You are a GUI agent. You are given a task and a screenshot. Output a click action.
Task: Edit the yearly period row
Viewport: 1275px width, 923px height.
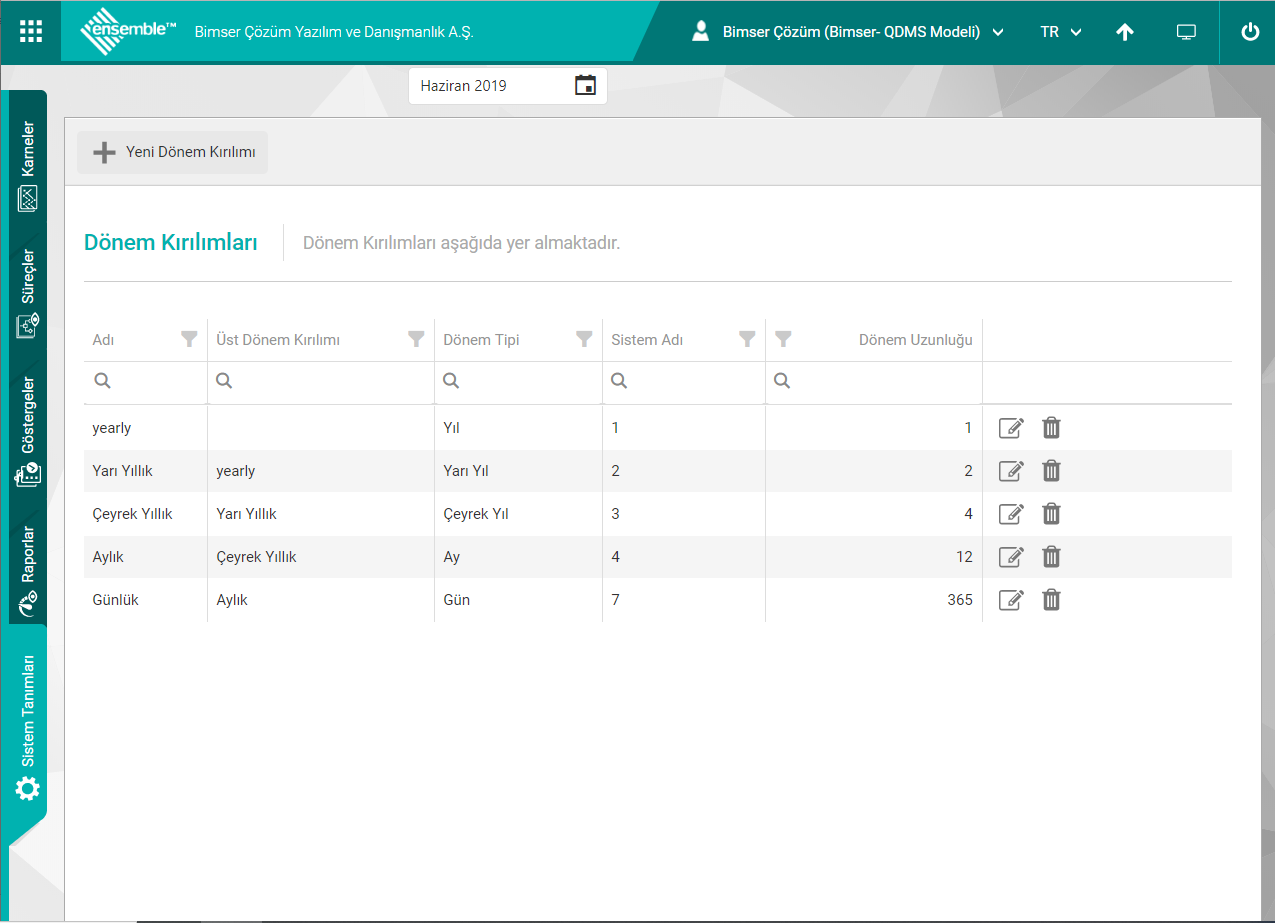click(x=1011, y=428)
